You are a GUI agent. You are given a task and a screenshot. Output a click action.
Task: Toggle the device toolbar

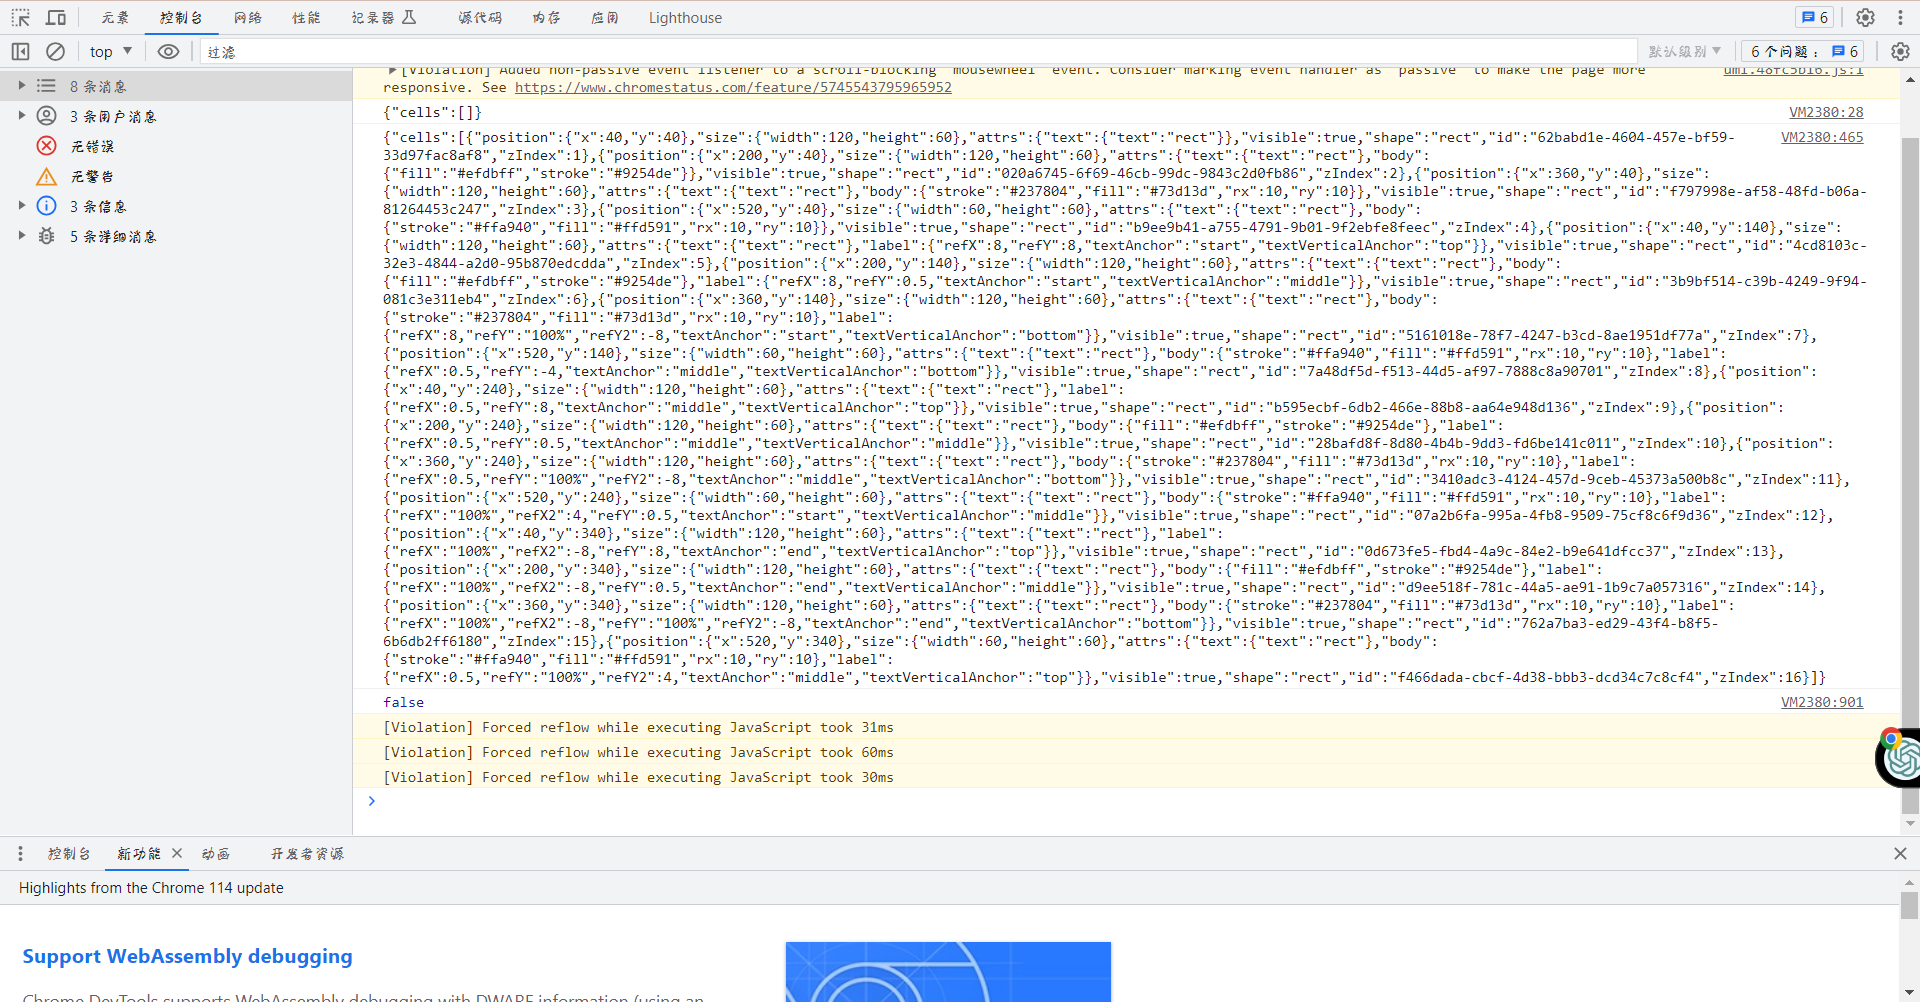tap(56, 17)
